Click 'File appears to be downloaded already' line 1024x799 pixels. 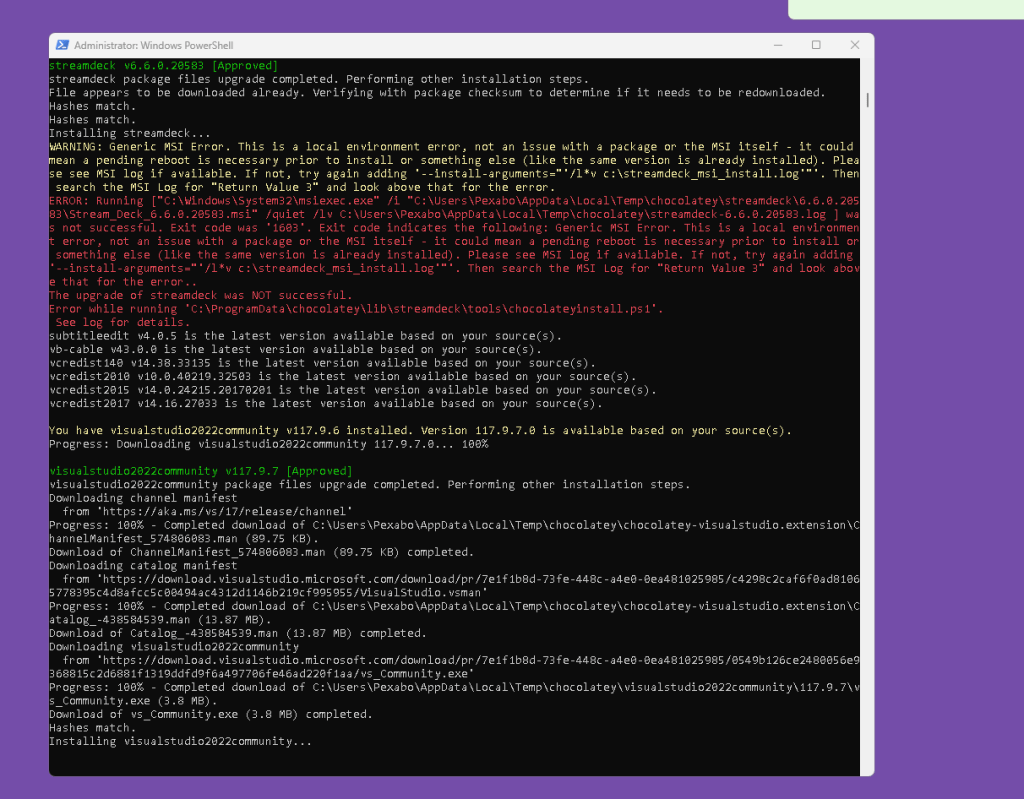coord(437,93)
